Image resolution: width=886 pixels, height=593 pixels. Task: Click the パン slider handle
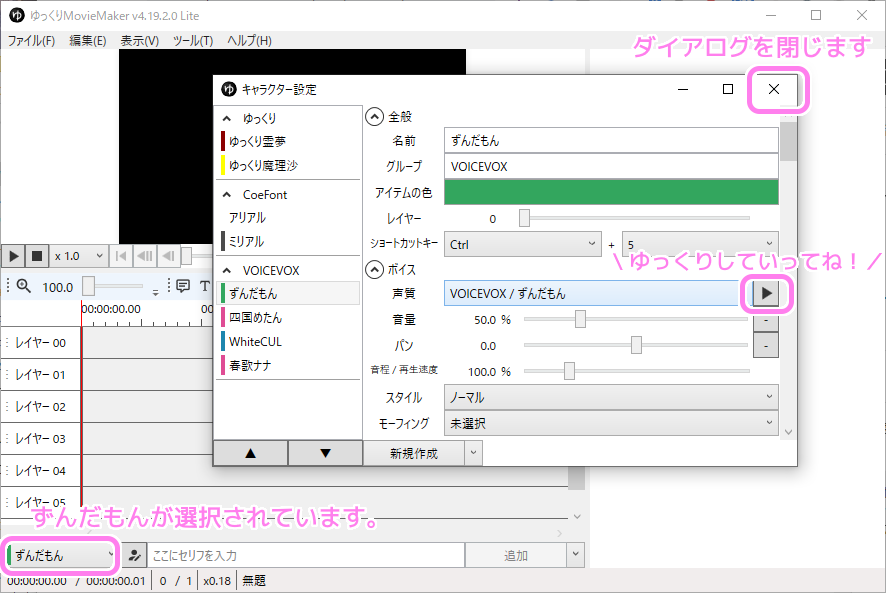pos(636,344)
